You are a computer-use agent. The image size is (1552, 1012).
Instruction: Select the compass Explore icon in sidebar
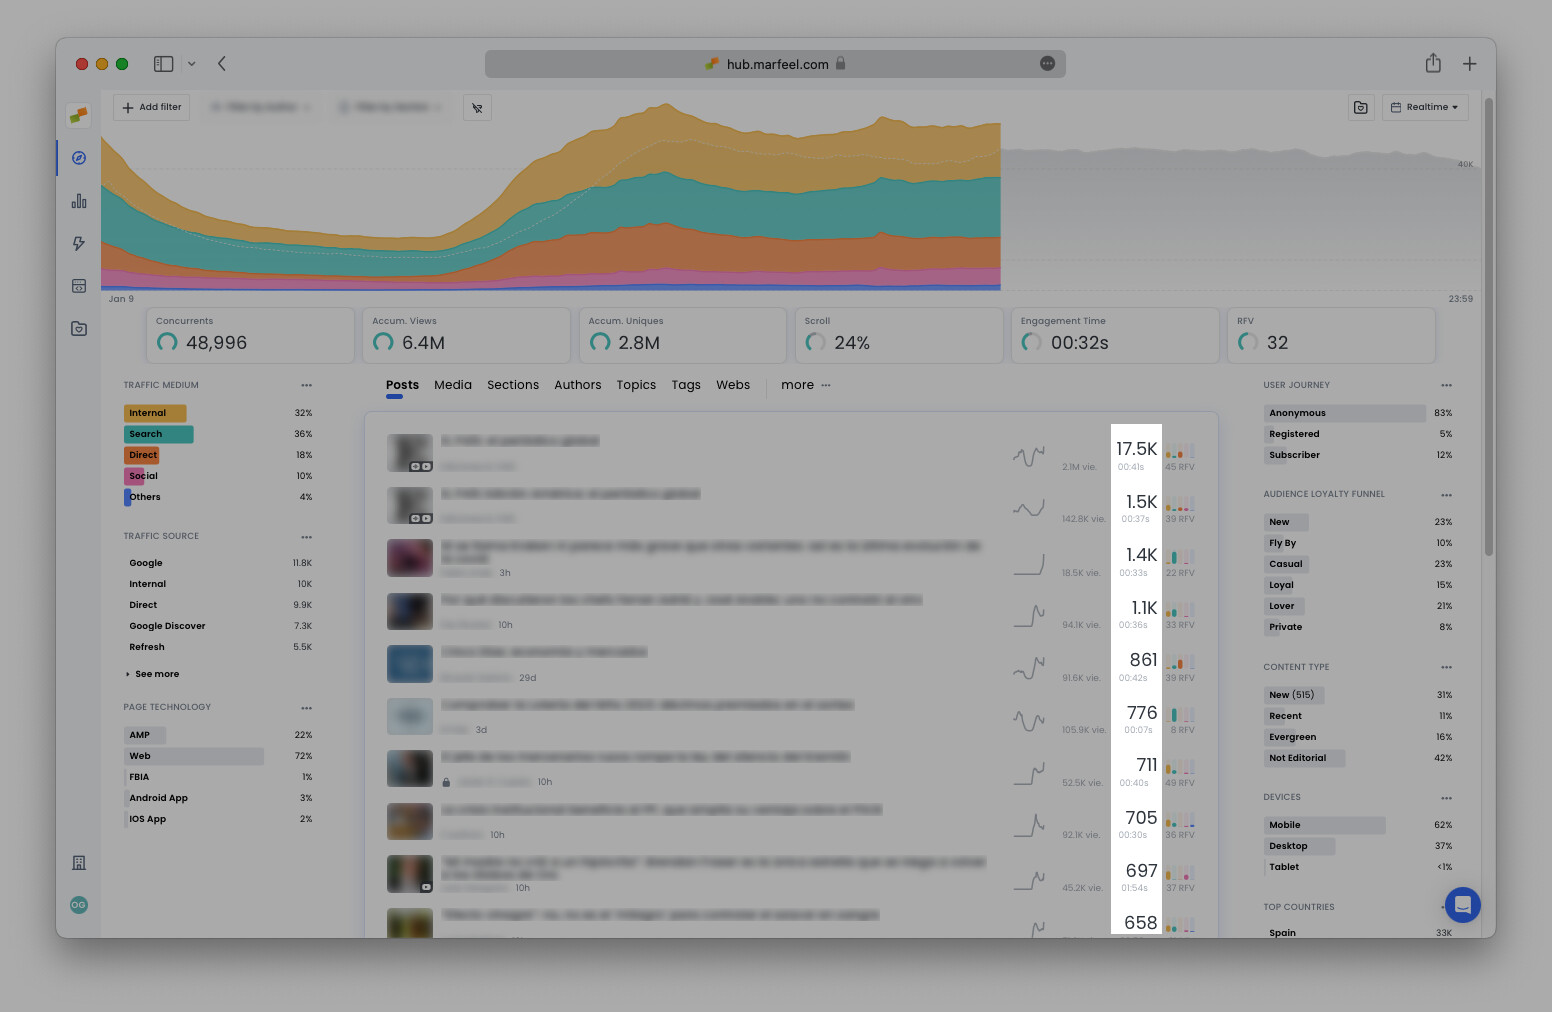click(78, 158)
